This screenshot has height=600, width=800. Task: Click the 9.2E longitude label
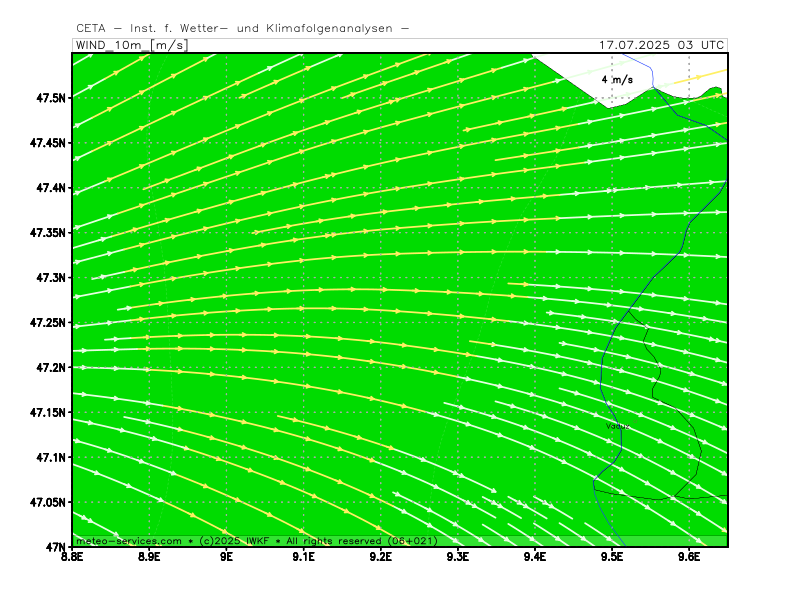click(x=381, y=556)
